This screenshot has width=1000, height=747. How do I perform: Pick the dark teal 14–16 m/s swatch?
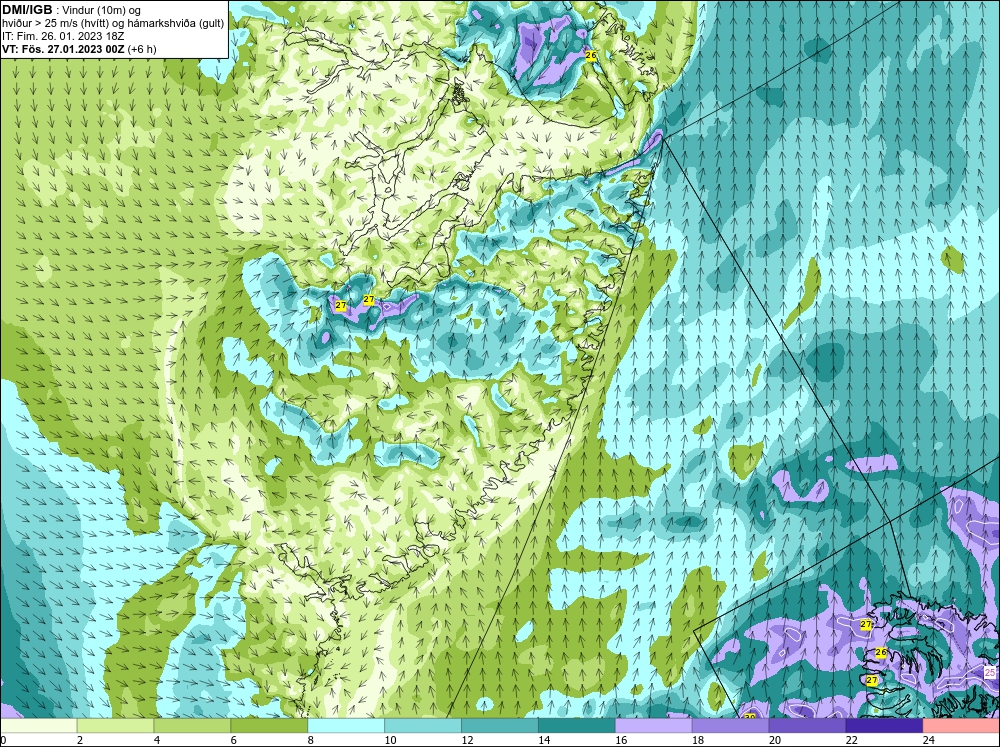click(x=577, y=726)
